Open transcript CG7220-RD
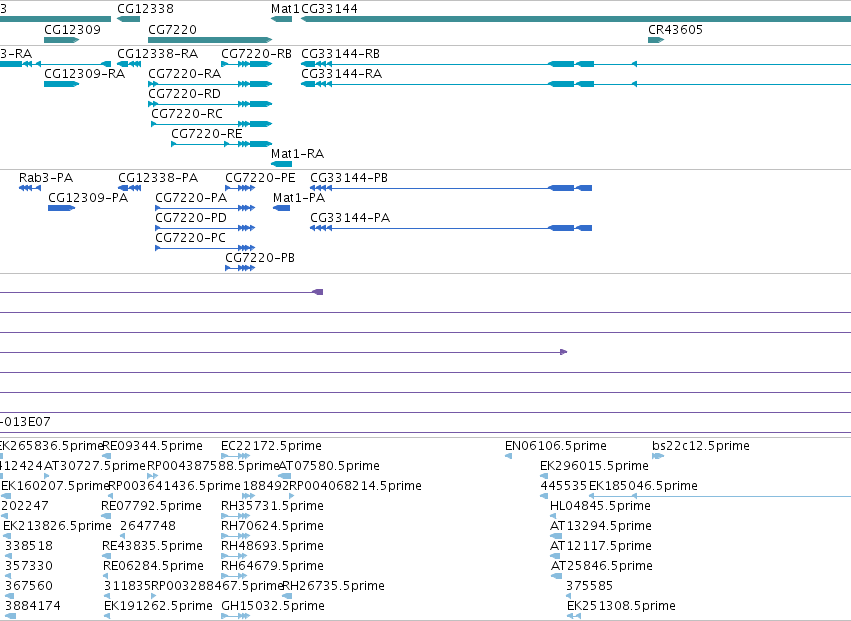 click(x=185, y=93)
